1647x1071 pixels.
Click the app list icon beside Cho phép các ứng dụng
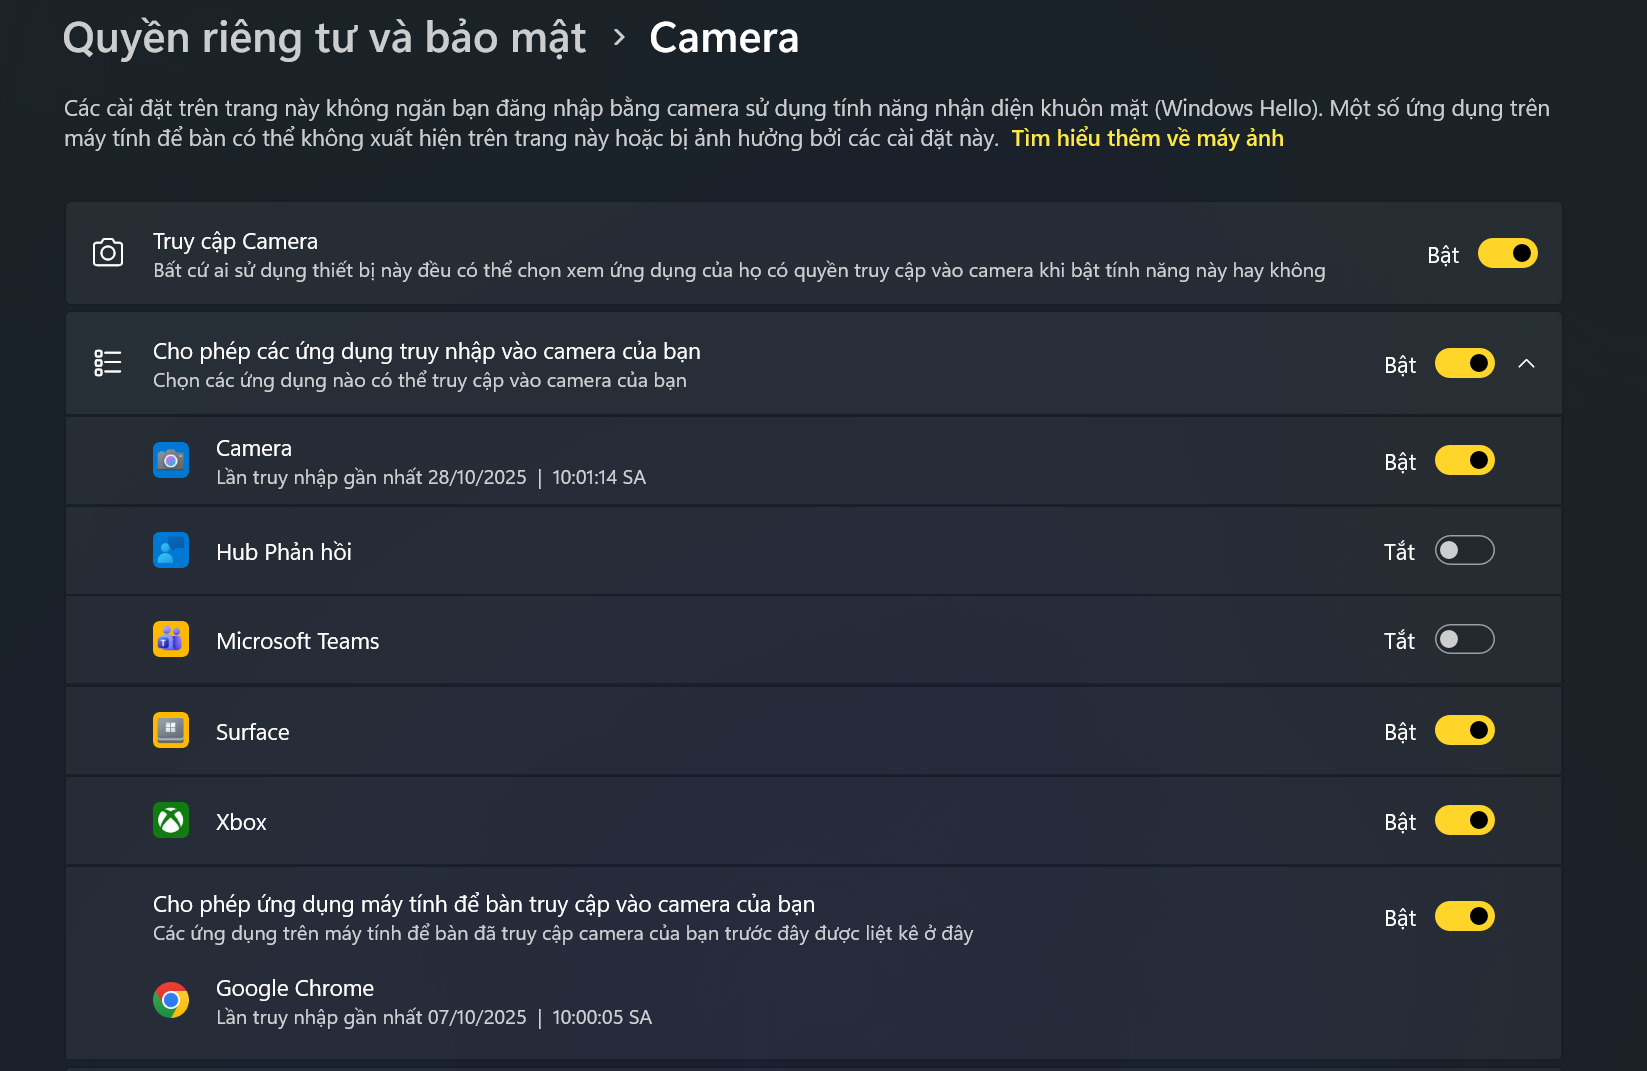click(x=107, y=363)
